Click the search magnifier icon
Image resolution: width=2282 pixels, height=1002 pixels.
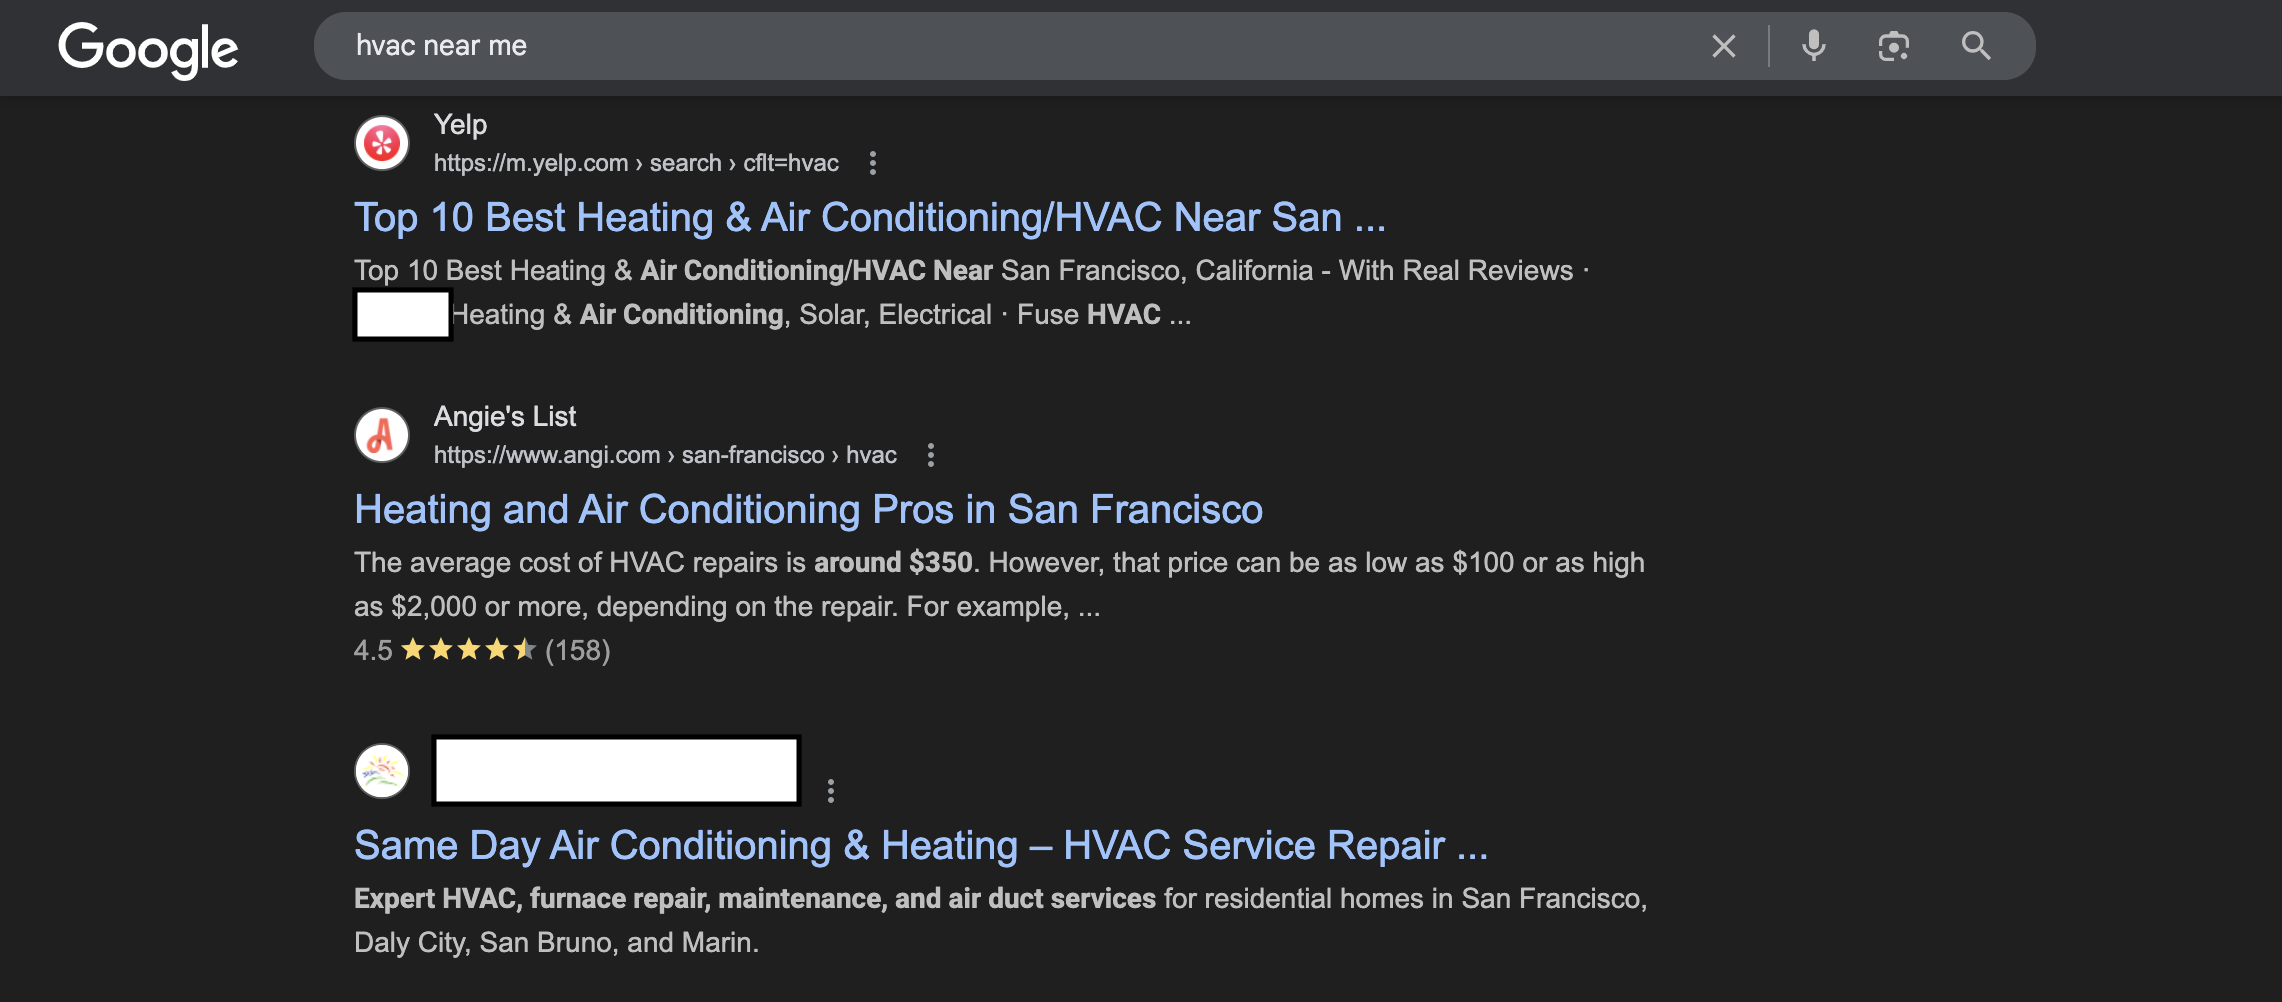(x=1975, y=46)
